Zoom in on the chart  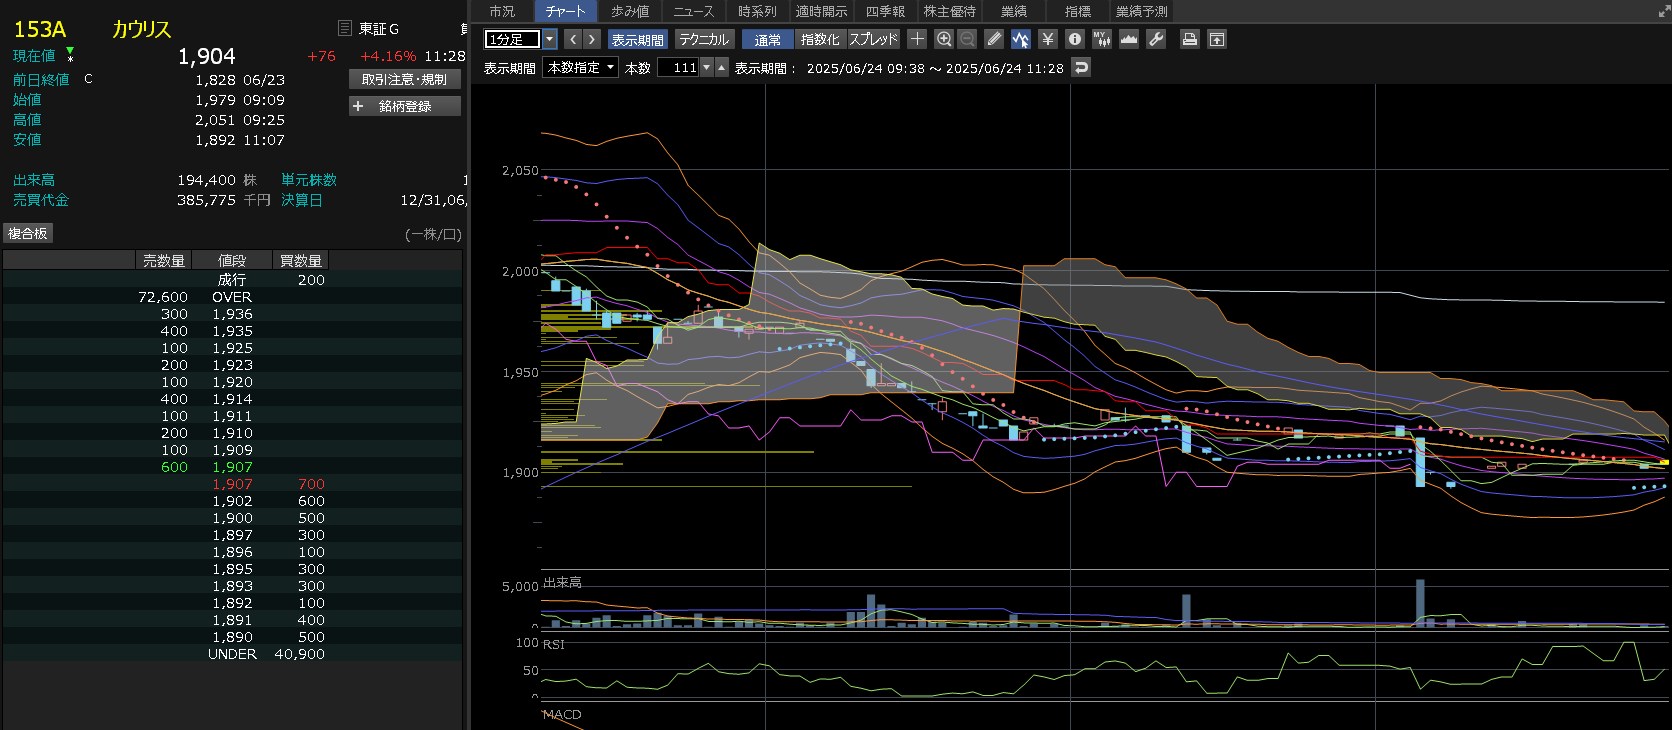pos(944,39)
